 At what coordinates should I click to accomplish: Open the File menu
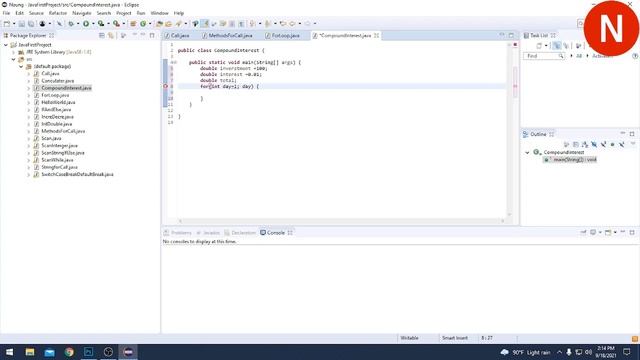click(x=6, y=13)
